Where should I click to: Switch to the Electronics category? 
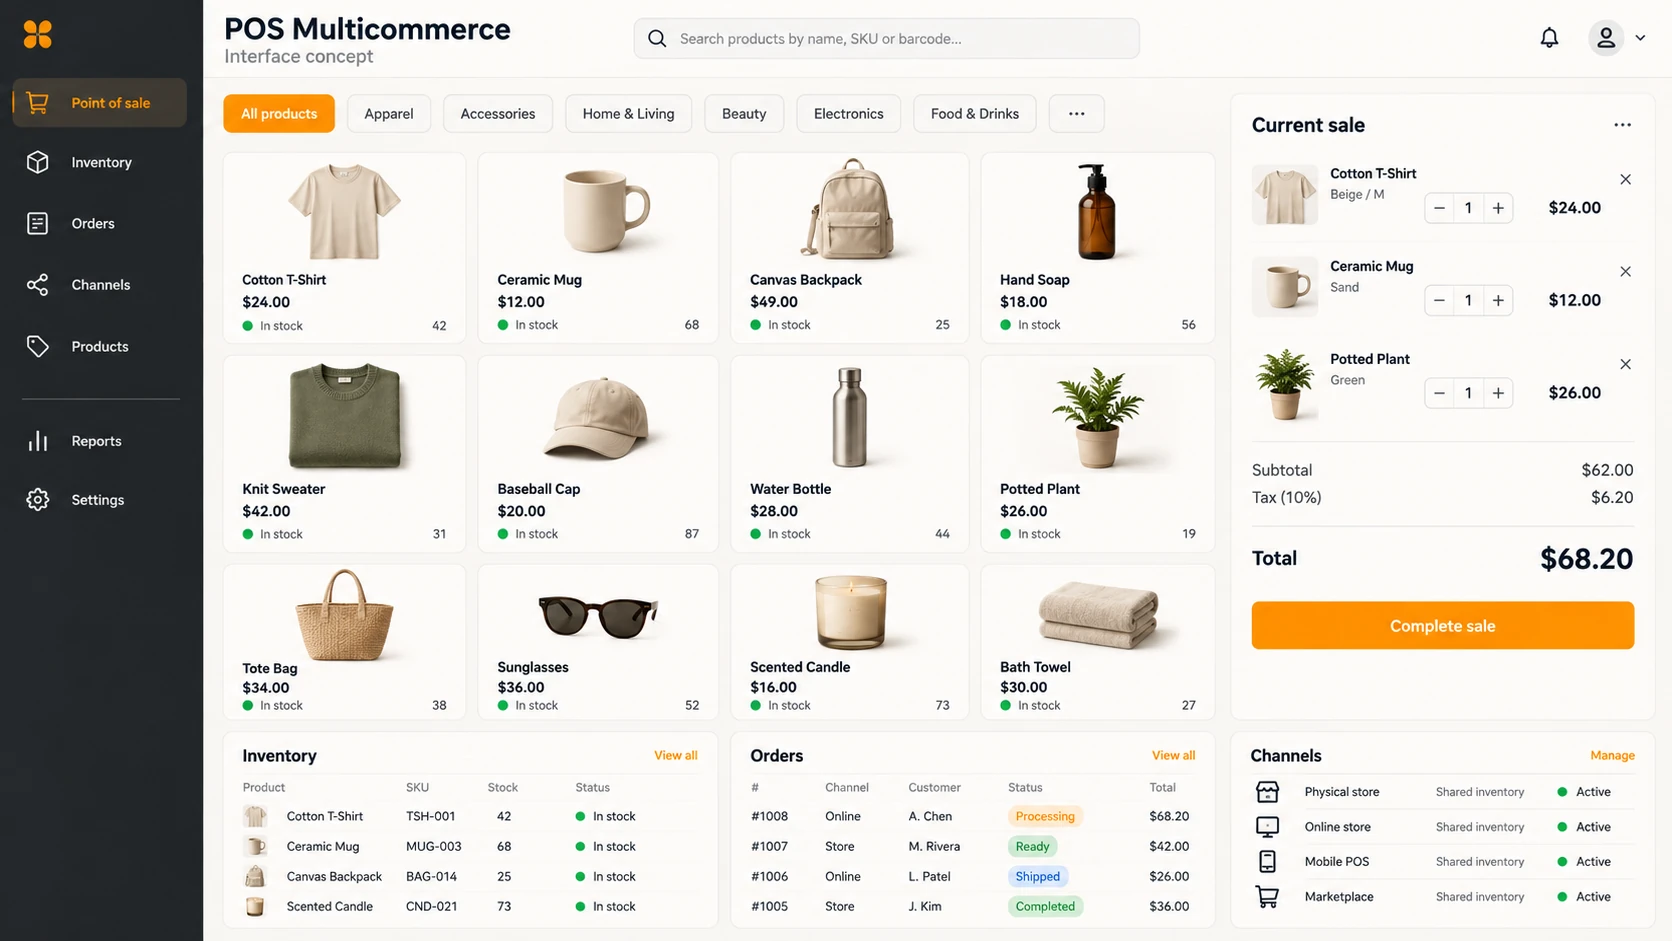(848, 114)
